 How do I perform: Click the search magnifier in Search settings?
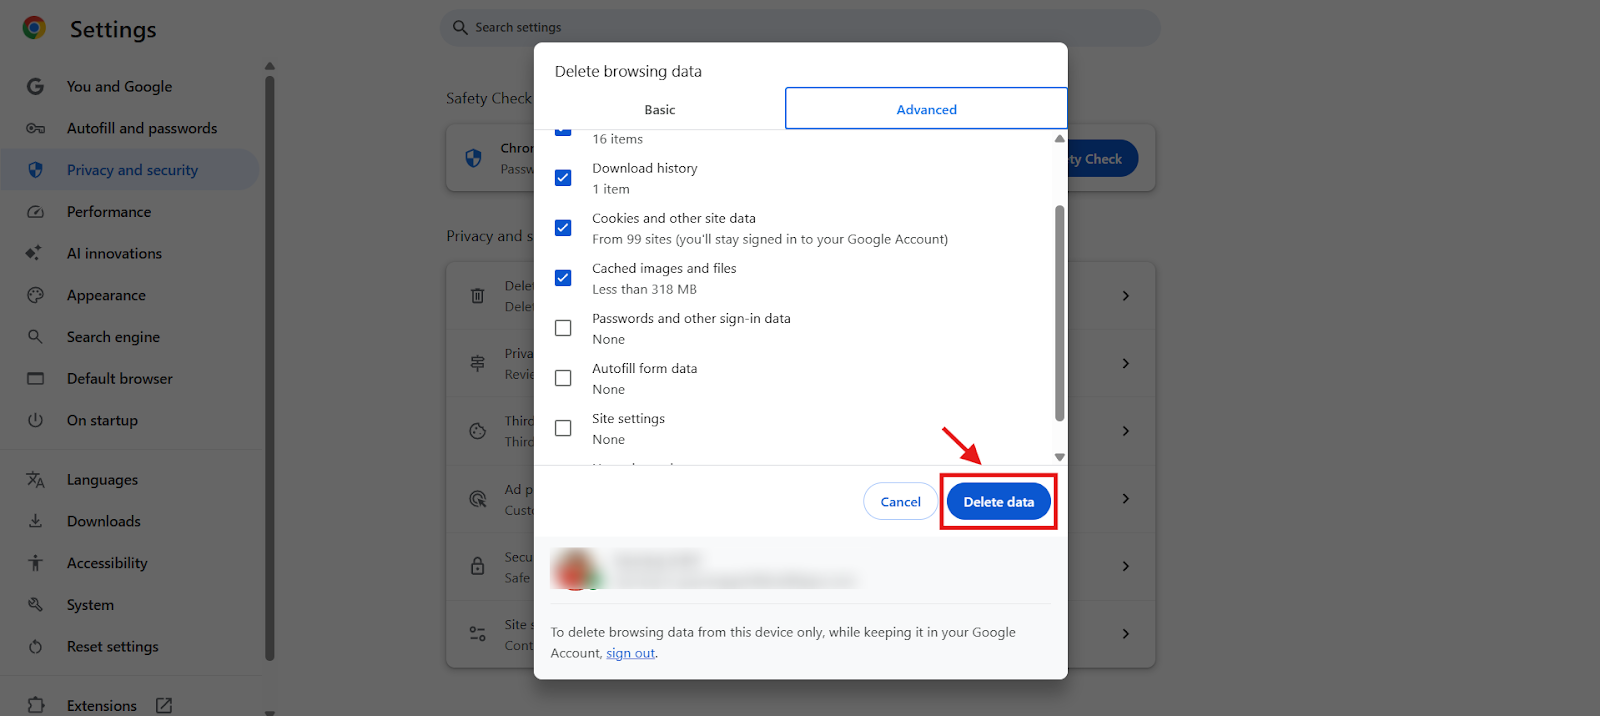point(460,27)
